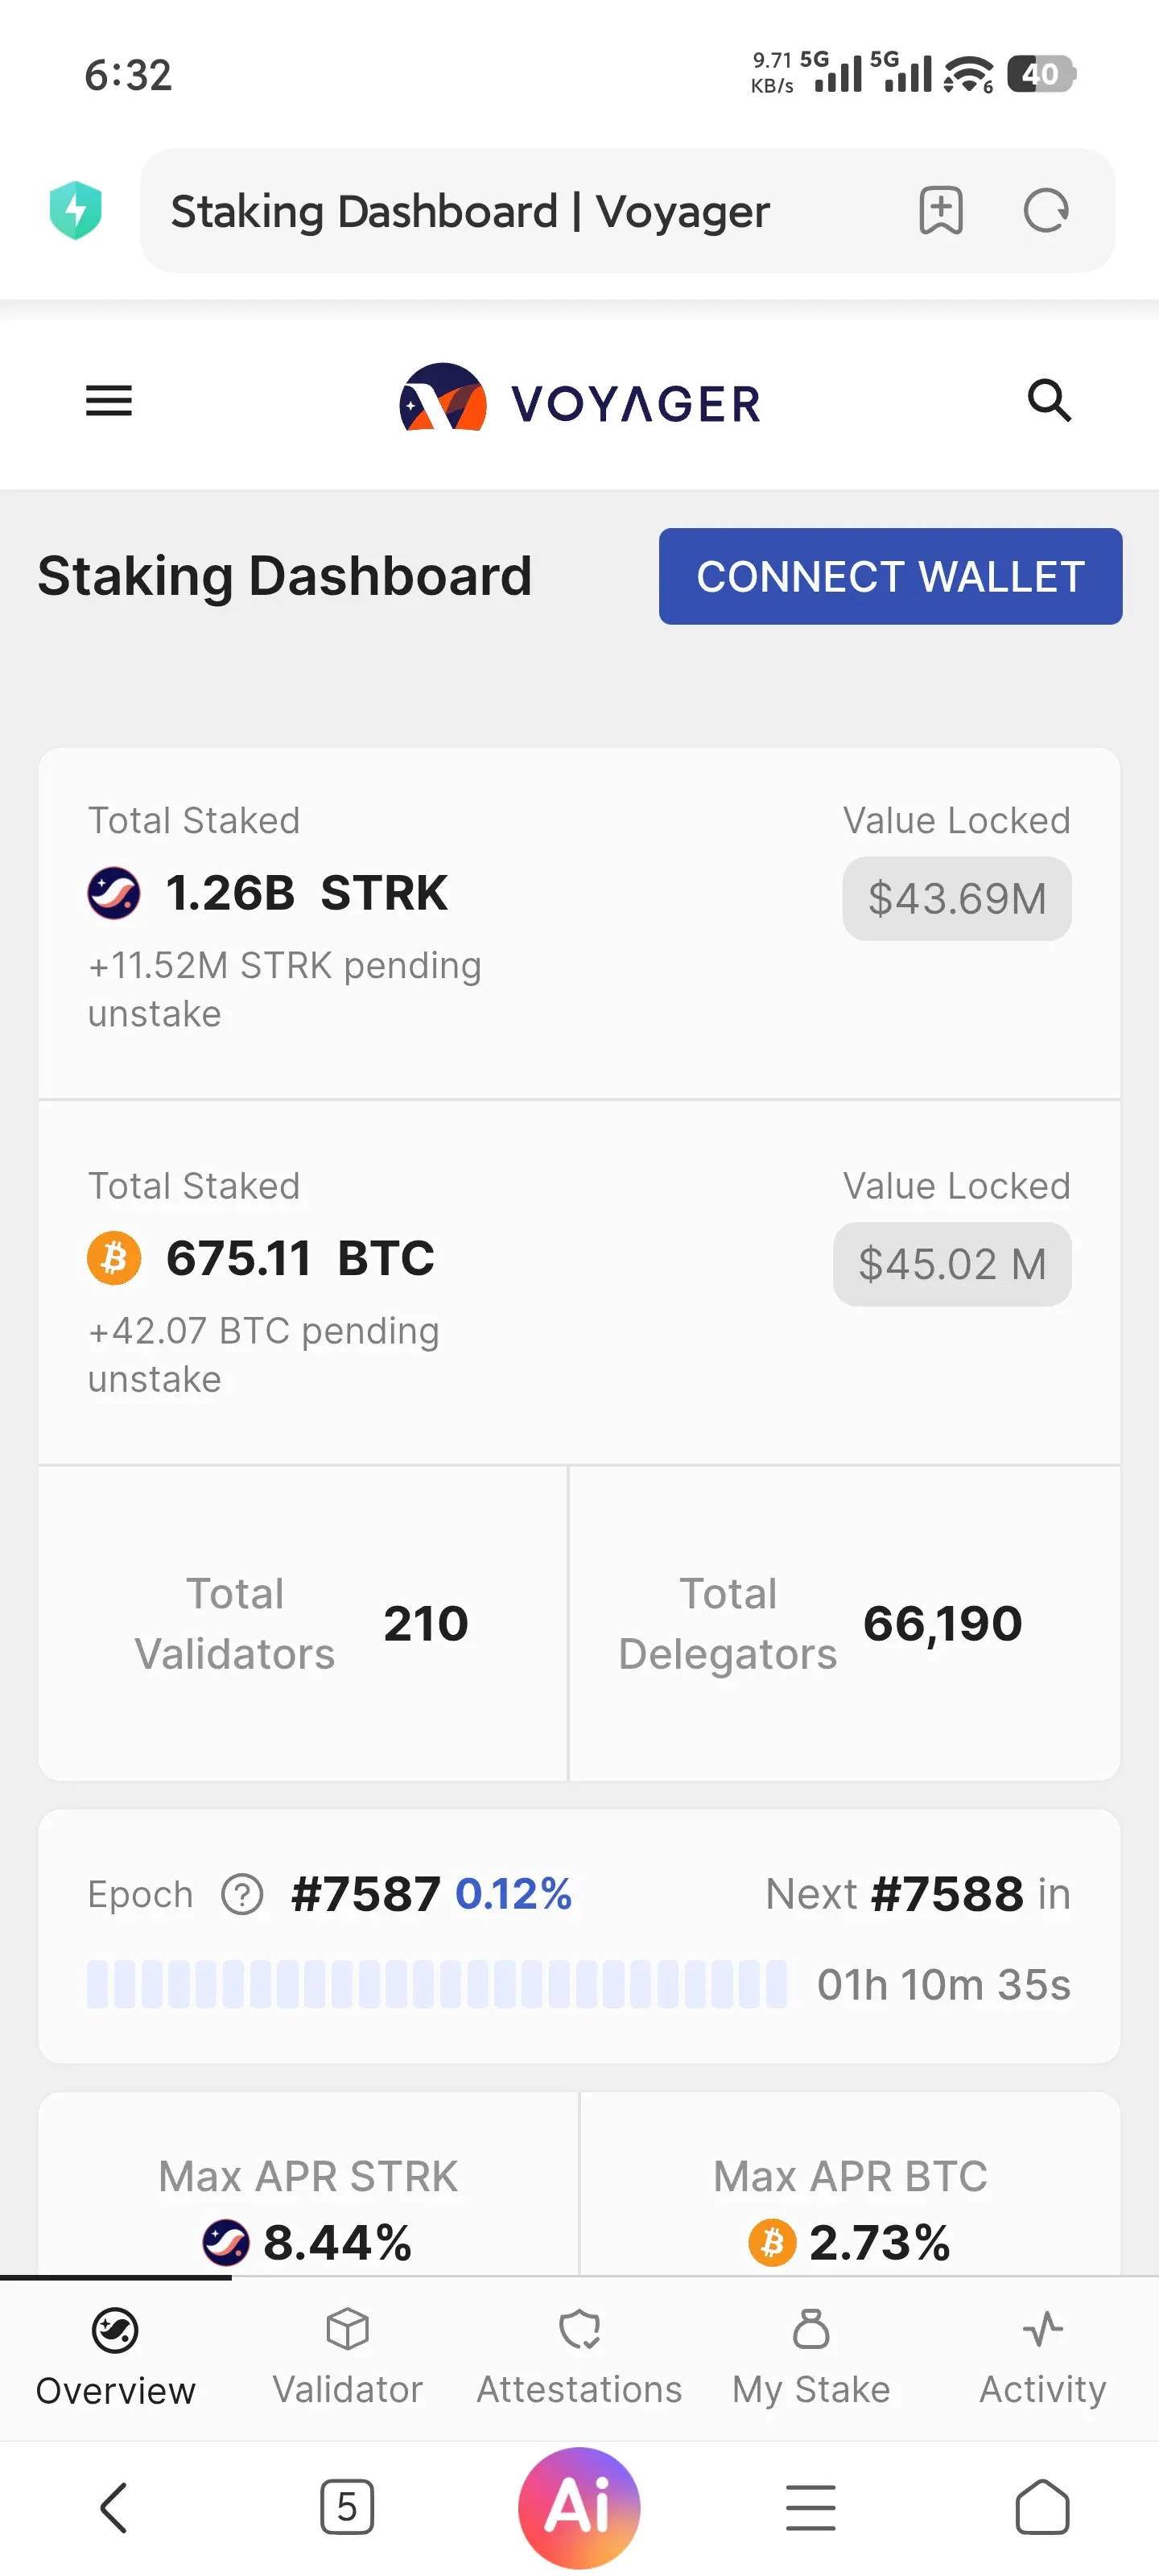This screenshot has width=1159, height=2576.
Task: Tap the green shield security icon
Action: (76, 210)
